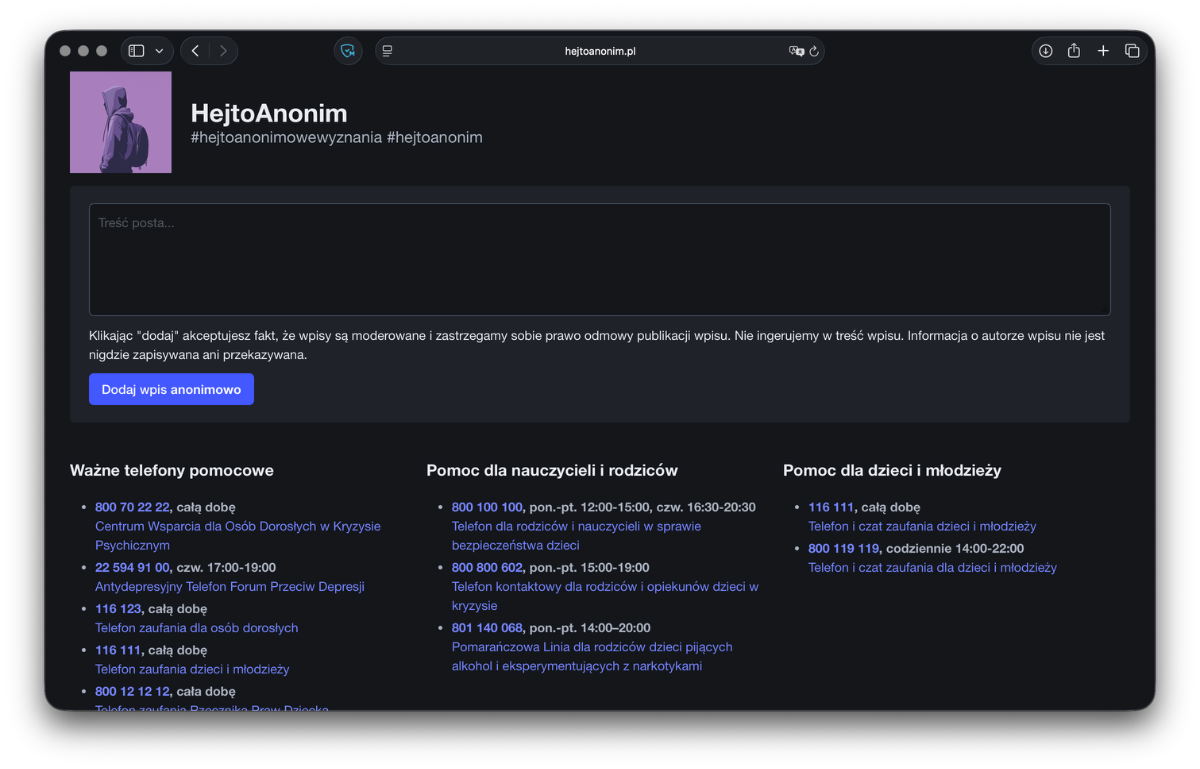Viewport: 1200px width, 769px height.
Task: Click the translate page icon
Action: tap(796, 51)
